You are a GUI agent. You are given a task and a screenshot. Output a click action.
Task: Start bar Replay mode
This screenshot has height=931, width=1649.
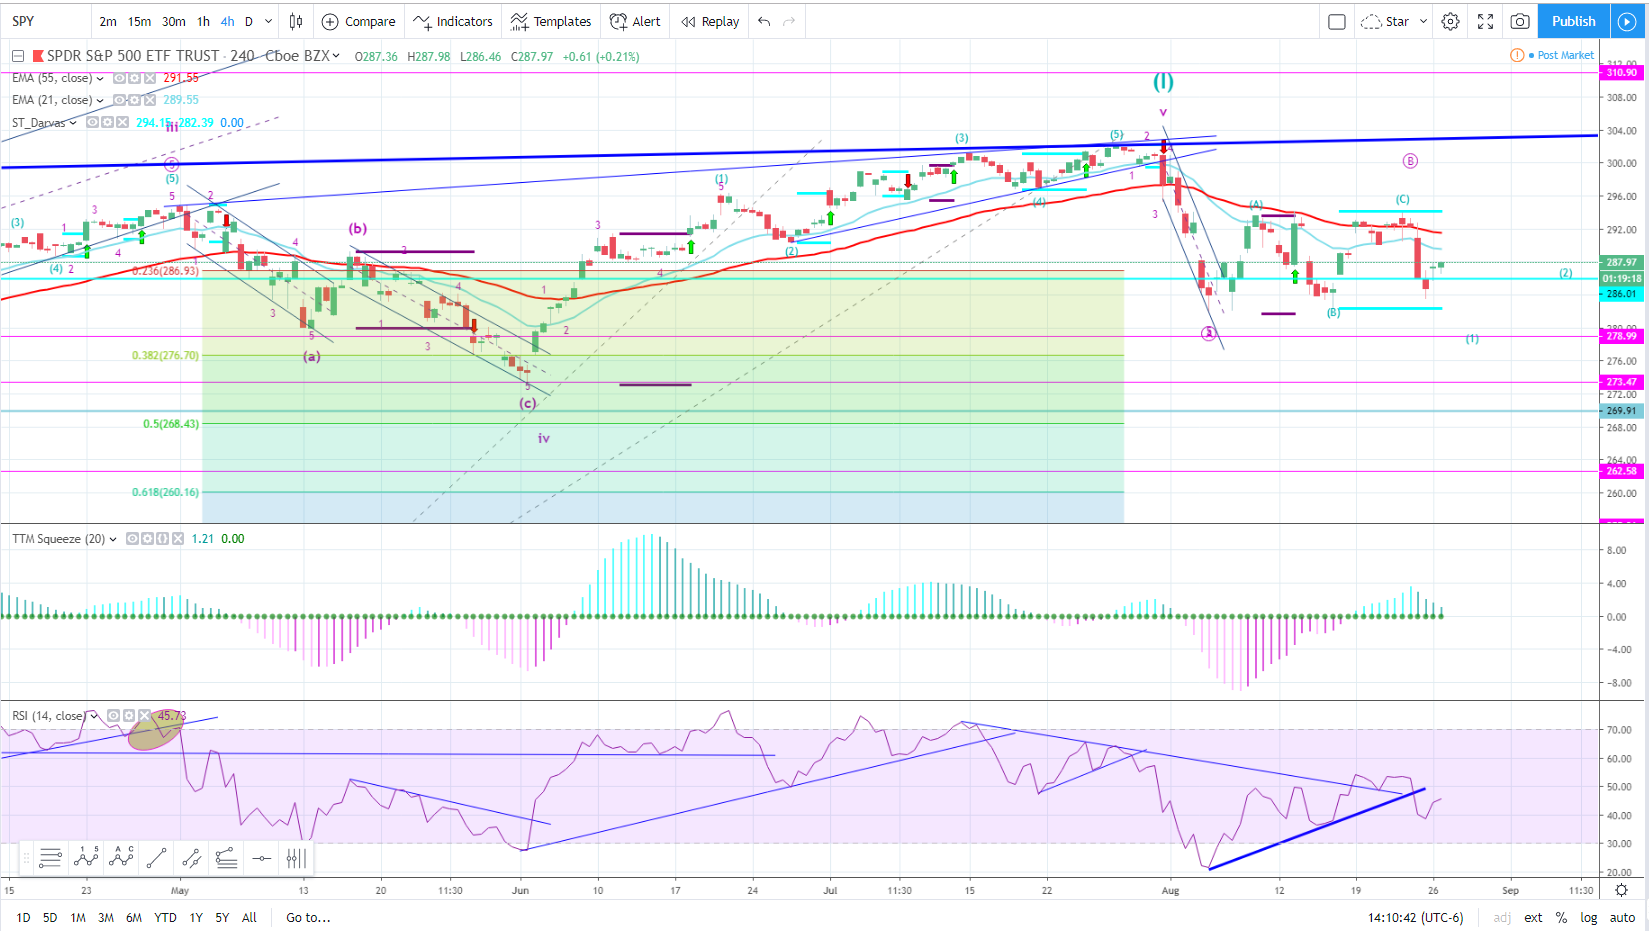tap(710, 21)
